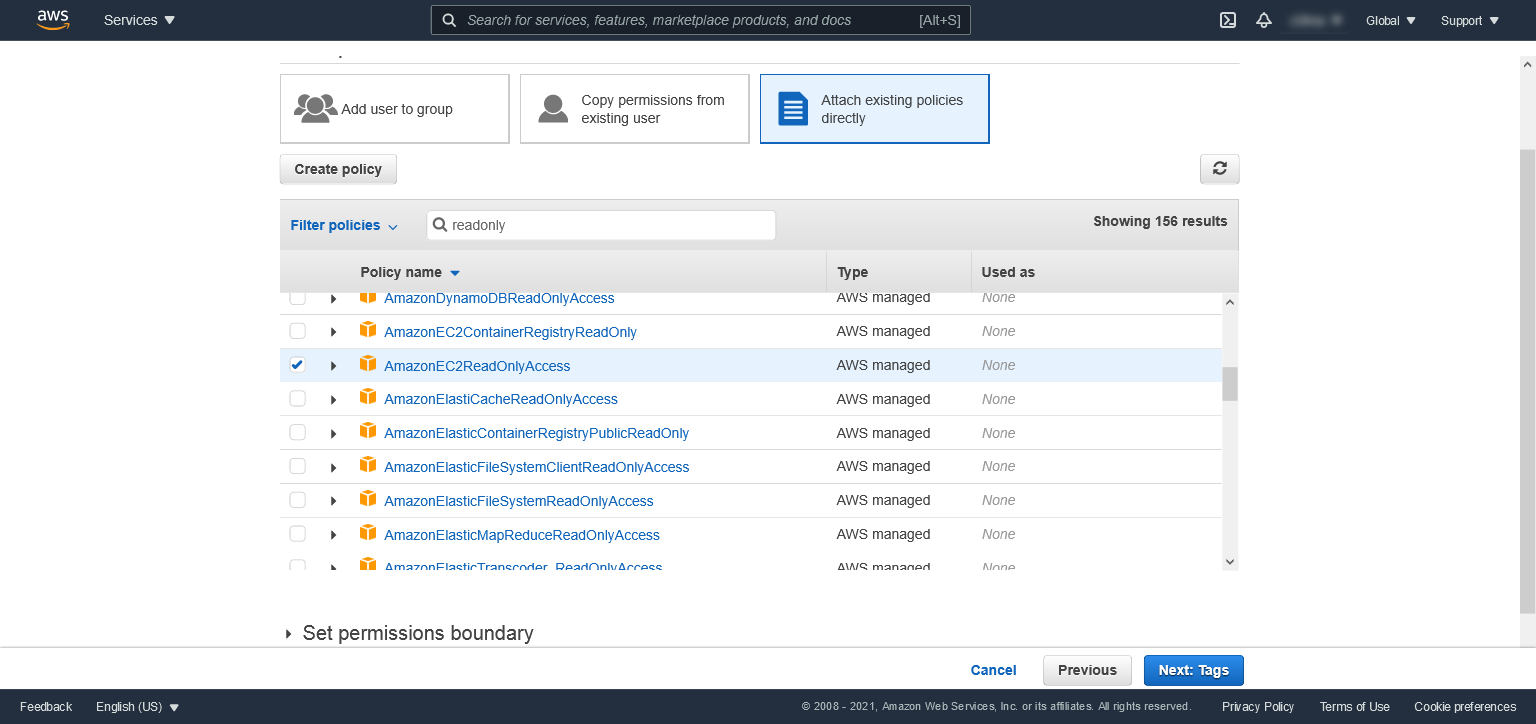This screenshot has width=1536, height=724.
Task: Expand the AmazonElasticContainerRegistryPublicReadOnly row arrow
Action: click(334, 434)
